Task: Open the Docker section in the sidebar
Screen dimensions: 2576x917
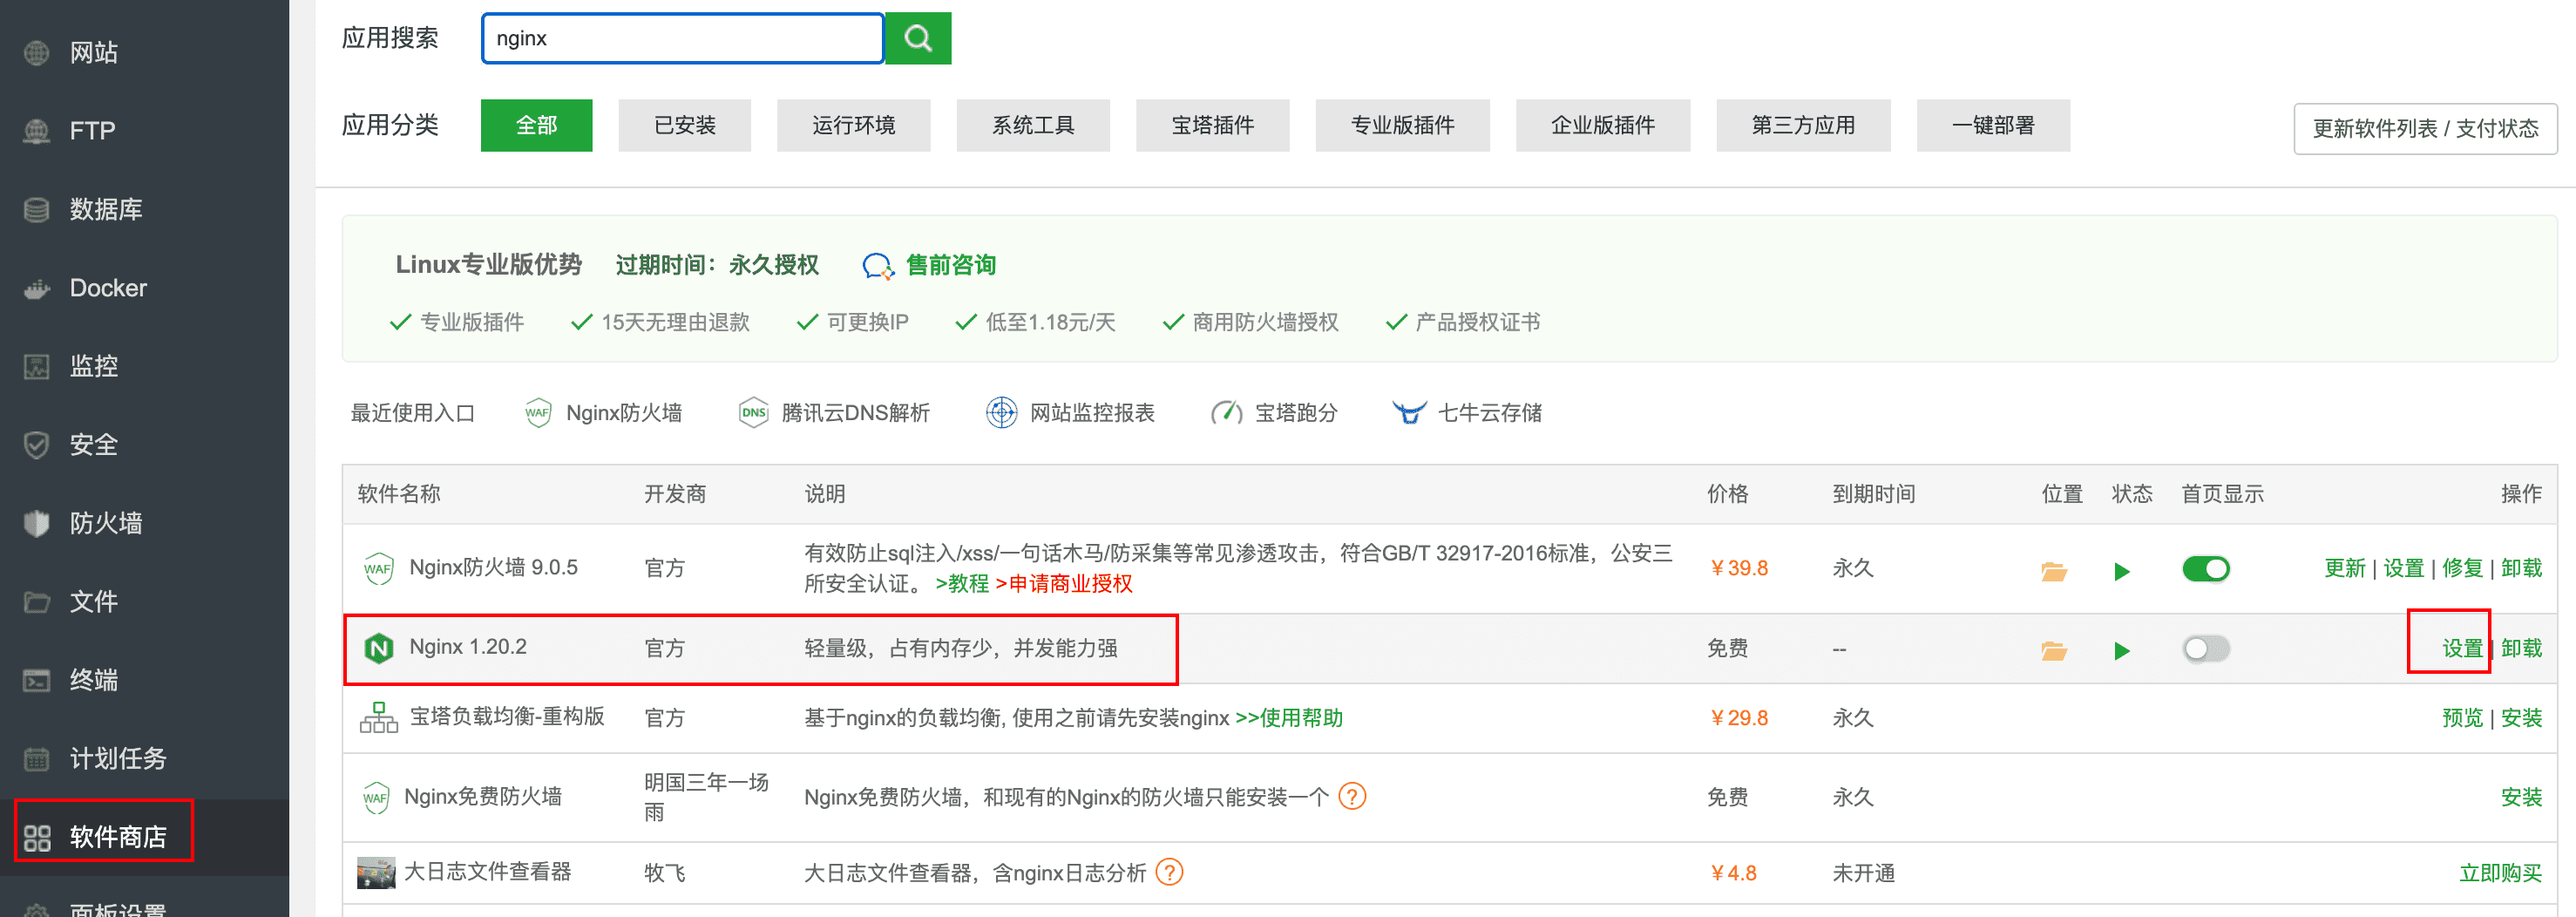Action: (107, 288)
